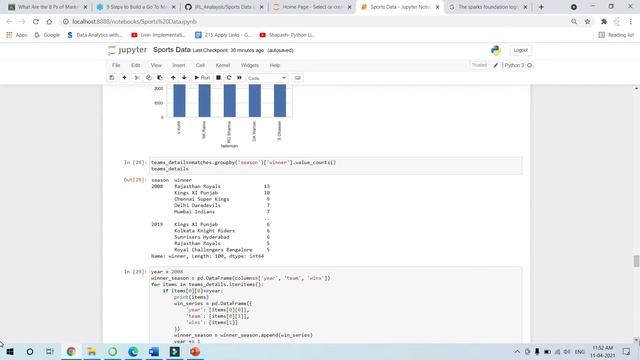Image resolution: width=640 pixels, height=360 pixels.
Task: Open the Cell menu
Action: (x=200, y=65)
